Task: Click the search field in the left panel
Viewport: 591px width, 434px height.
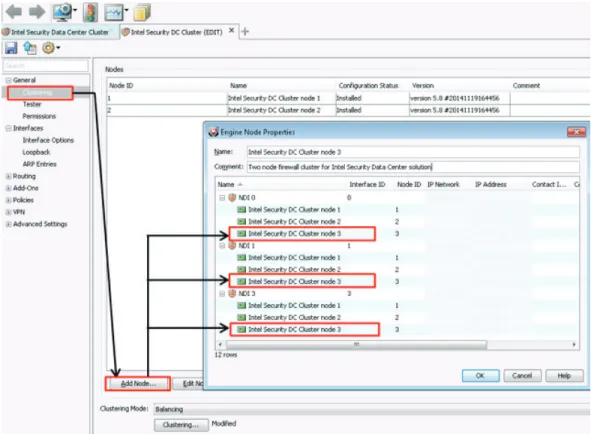Action: [x=45, y=66]
